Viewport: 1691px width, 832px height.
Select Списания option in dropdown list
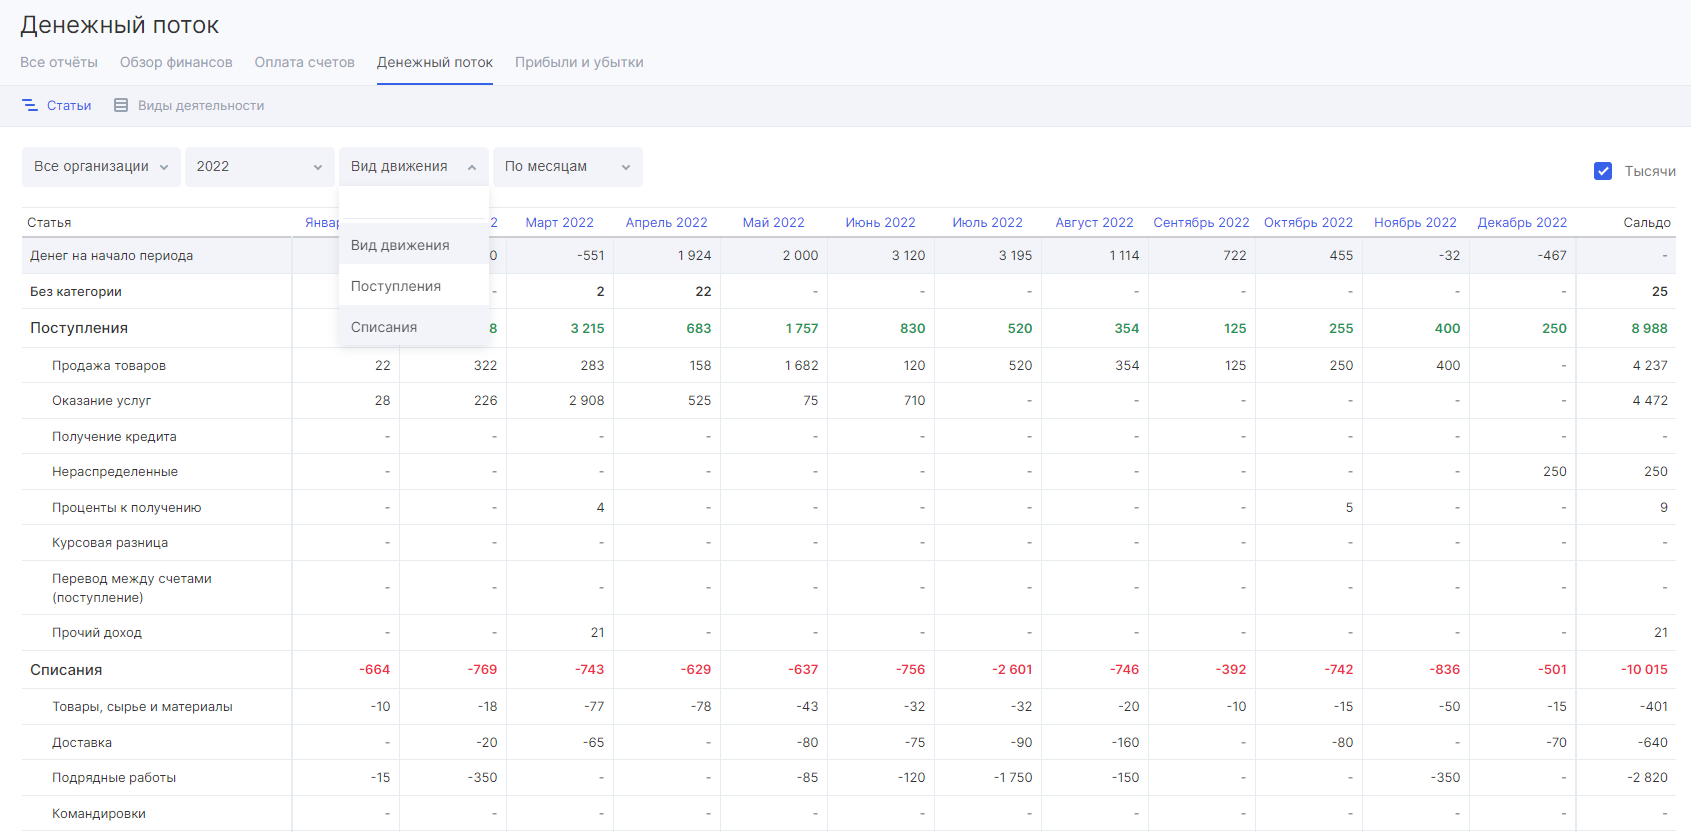tap(413, 327)
